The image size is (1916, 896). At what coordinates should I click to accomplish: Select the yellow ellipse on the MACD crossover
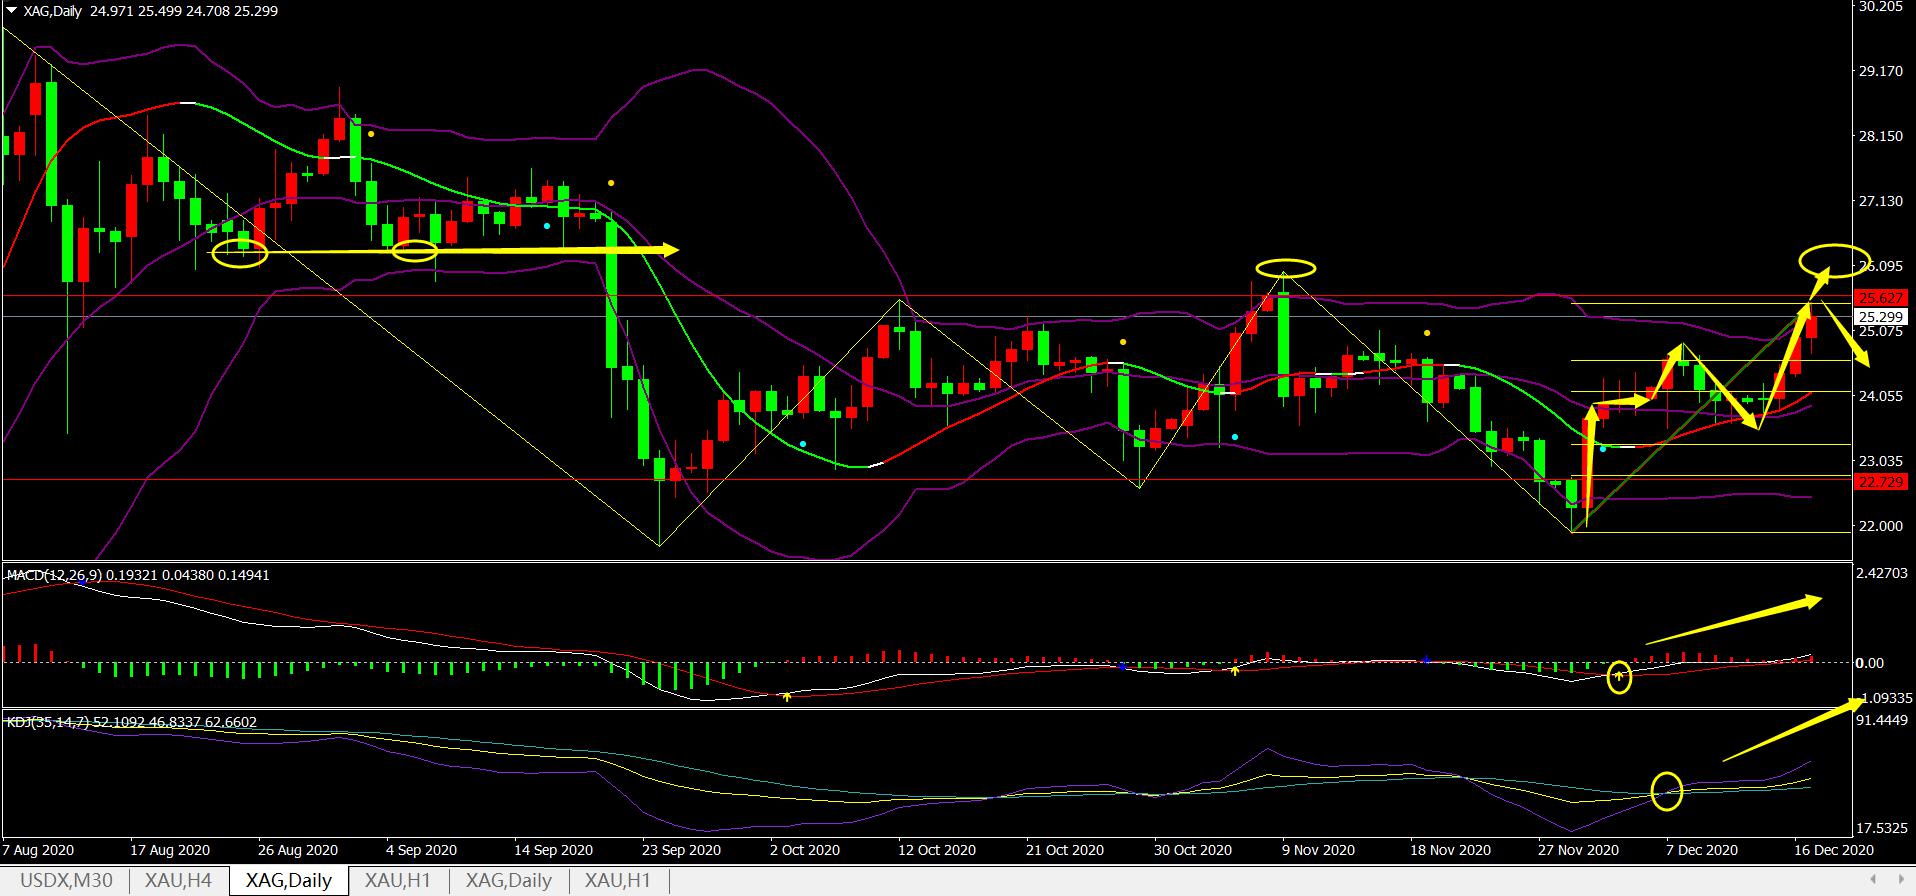coord(1619,677)
